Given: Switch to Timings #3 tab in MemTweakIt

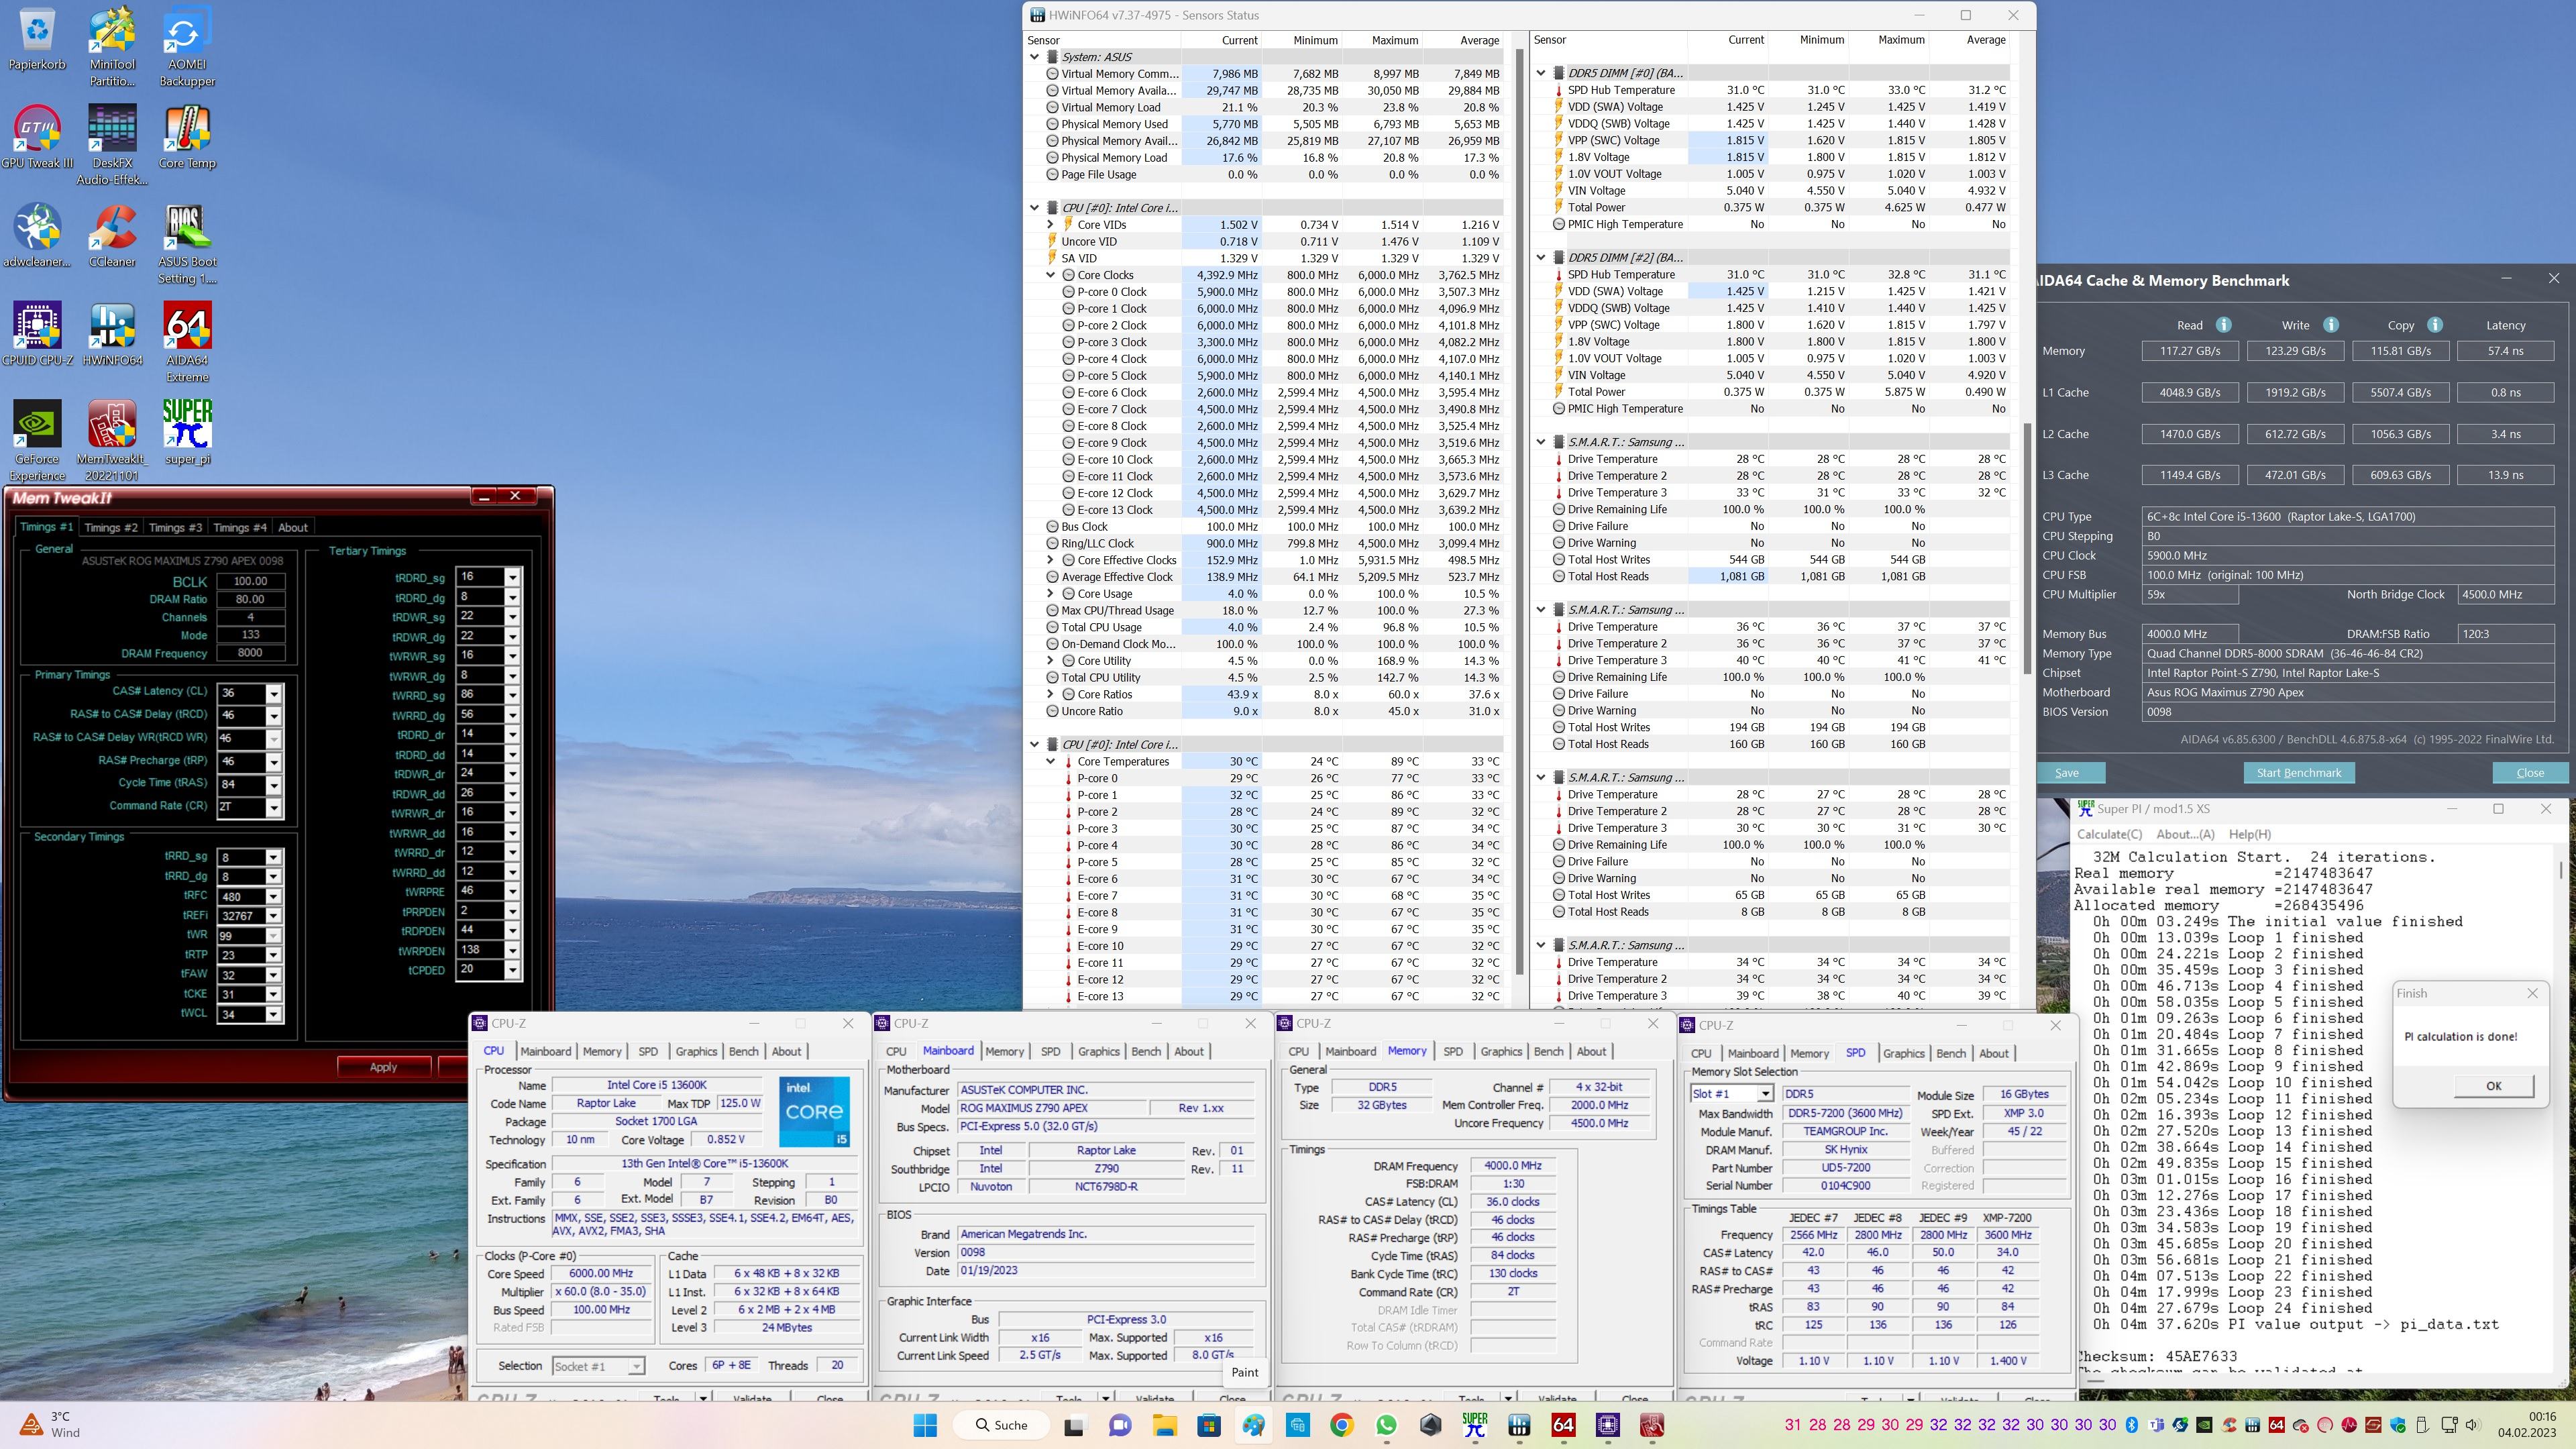Looking at the screenshot, I should [x=175, y=527].
